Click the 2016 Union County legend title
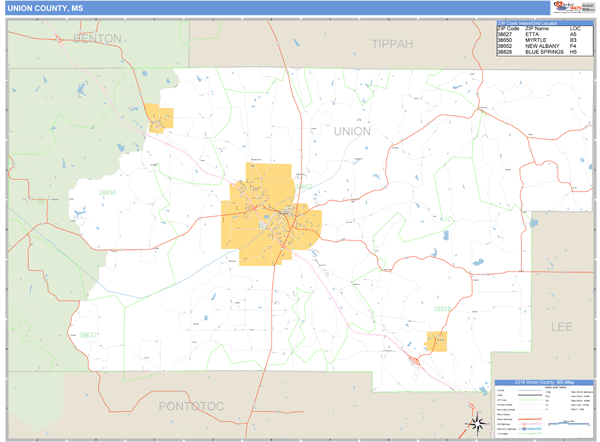 (x=543, y=383)
